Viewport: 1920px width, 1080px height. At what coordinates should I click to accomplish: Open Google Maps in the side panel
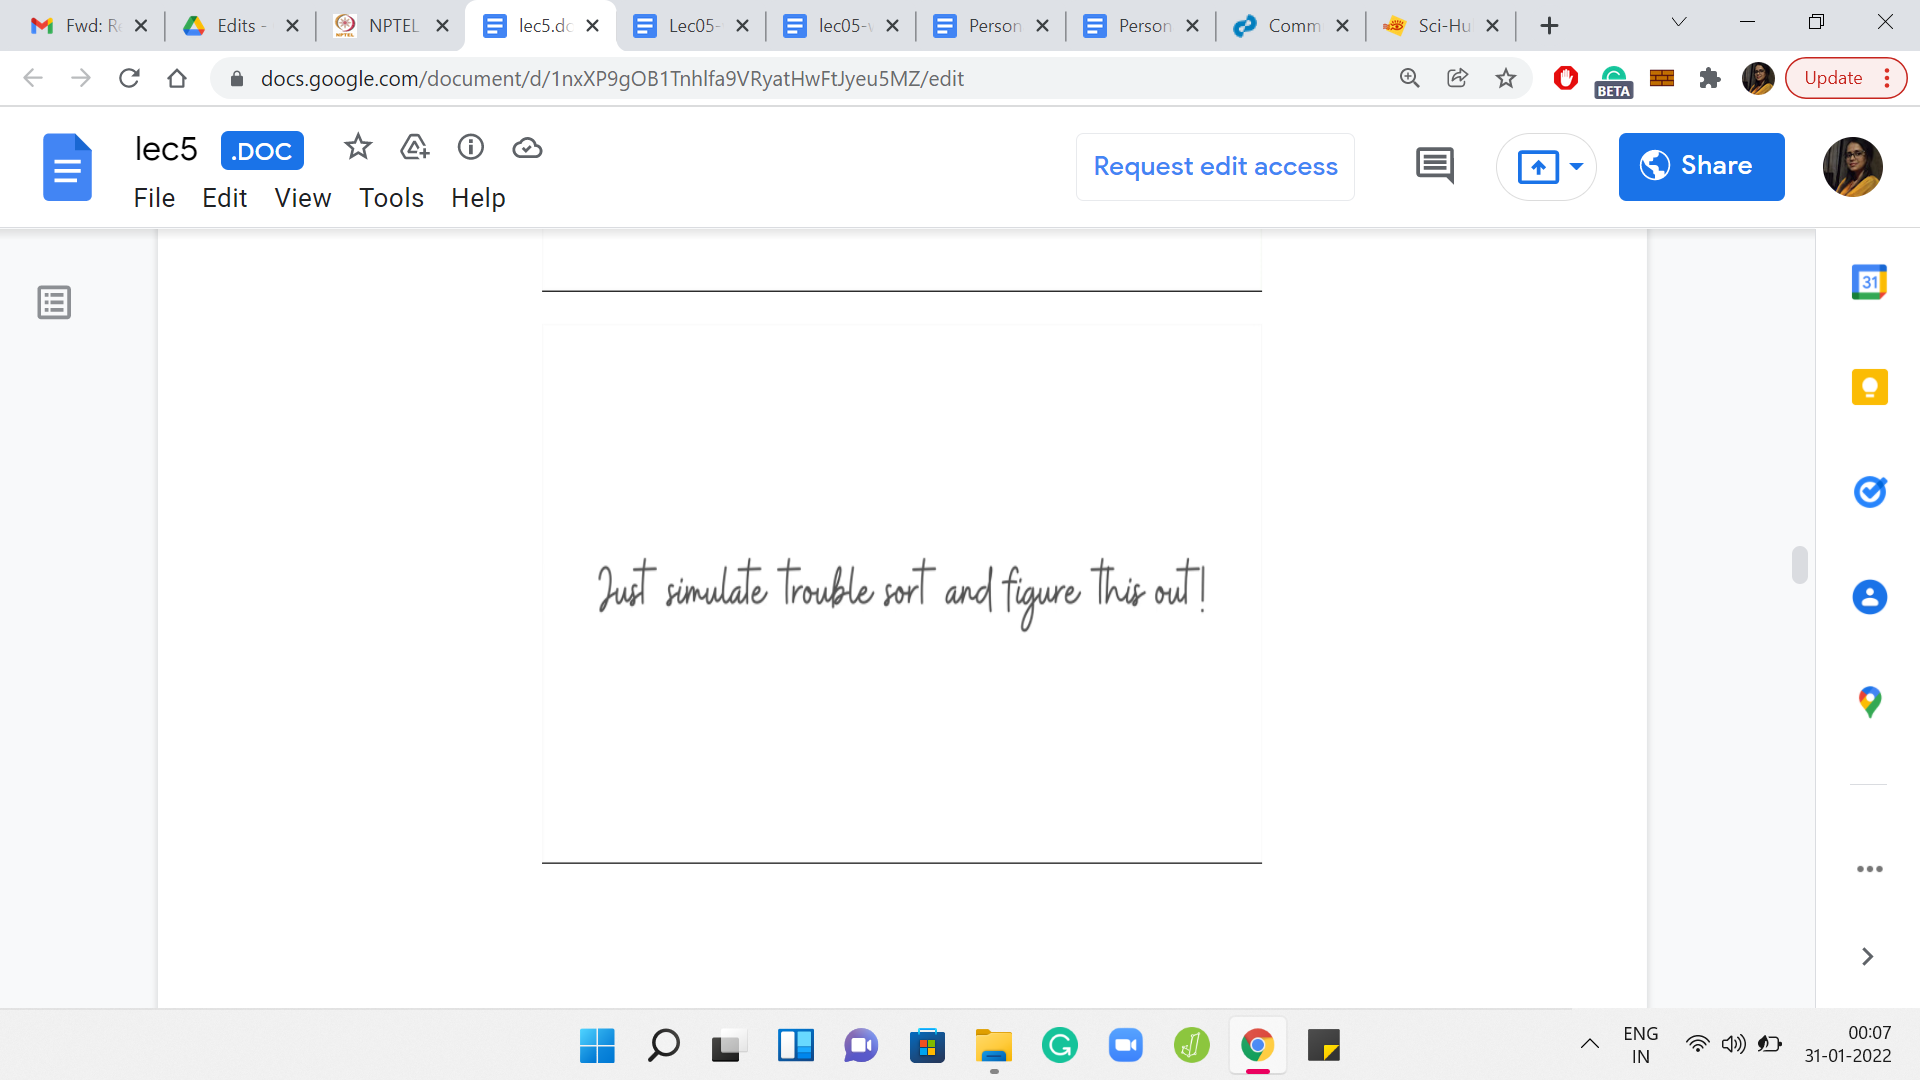1869,702
